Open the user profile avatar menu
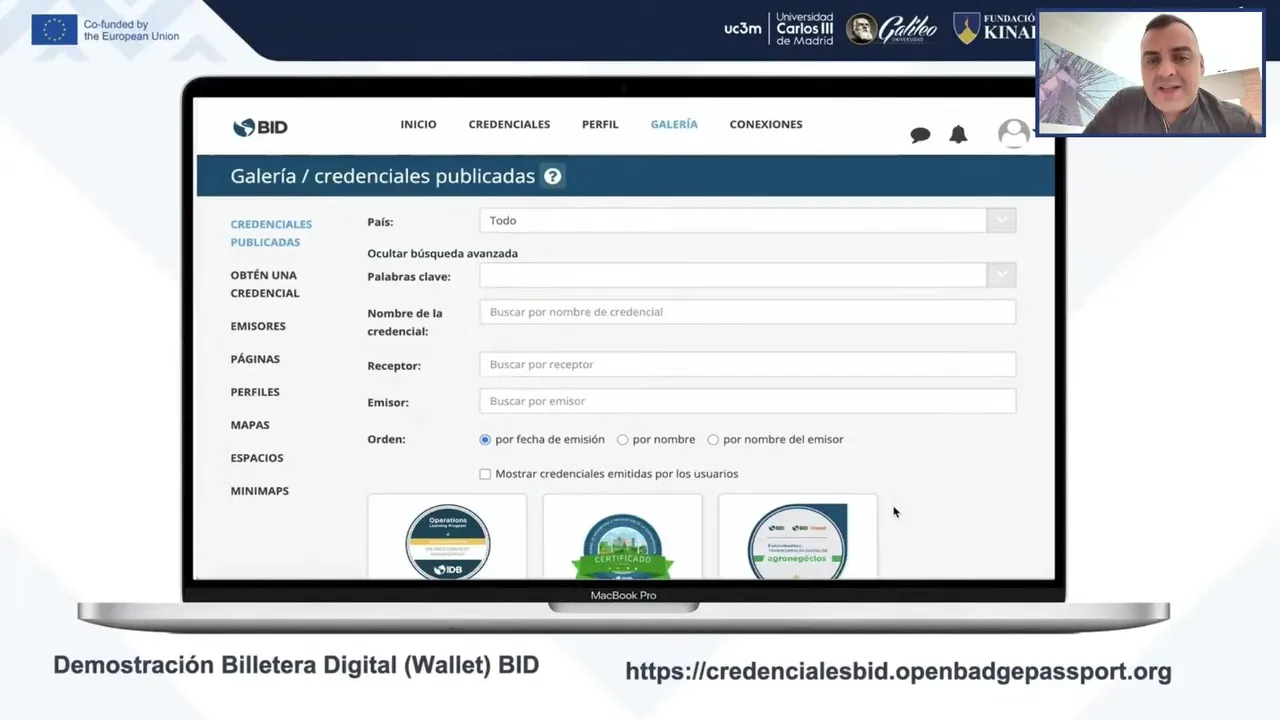The image size is (1280, 720). [x=1014, y=133]
